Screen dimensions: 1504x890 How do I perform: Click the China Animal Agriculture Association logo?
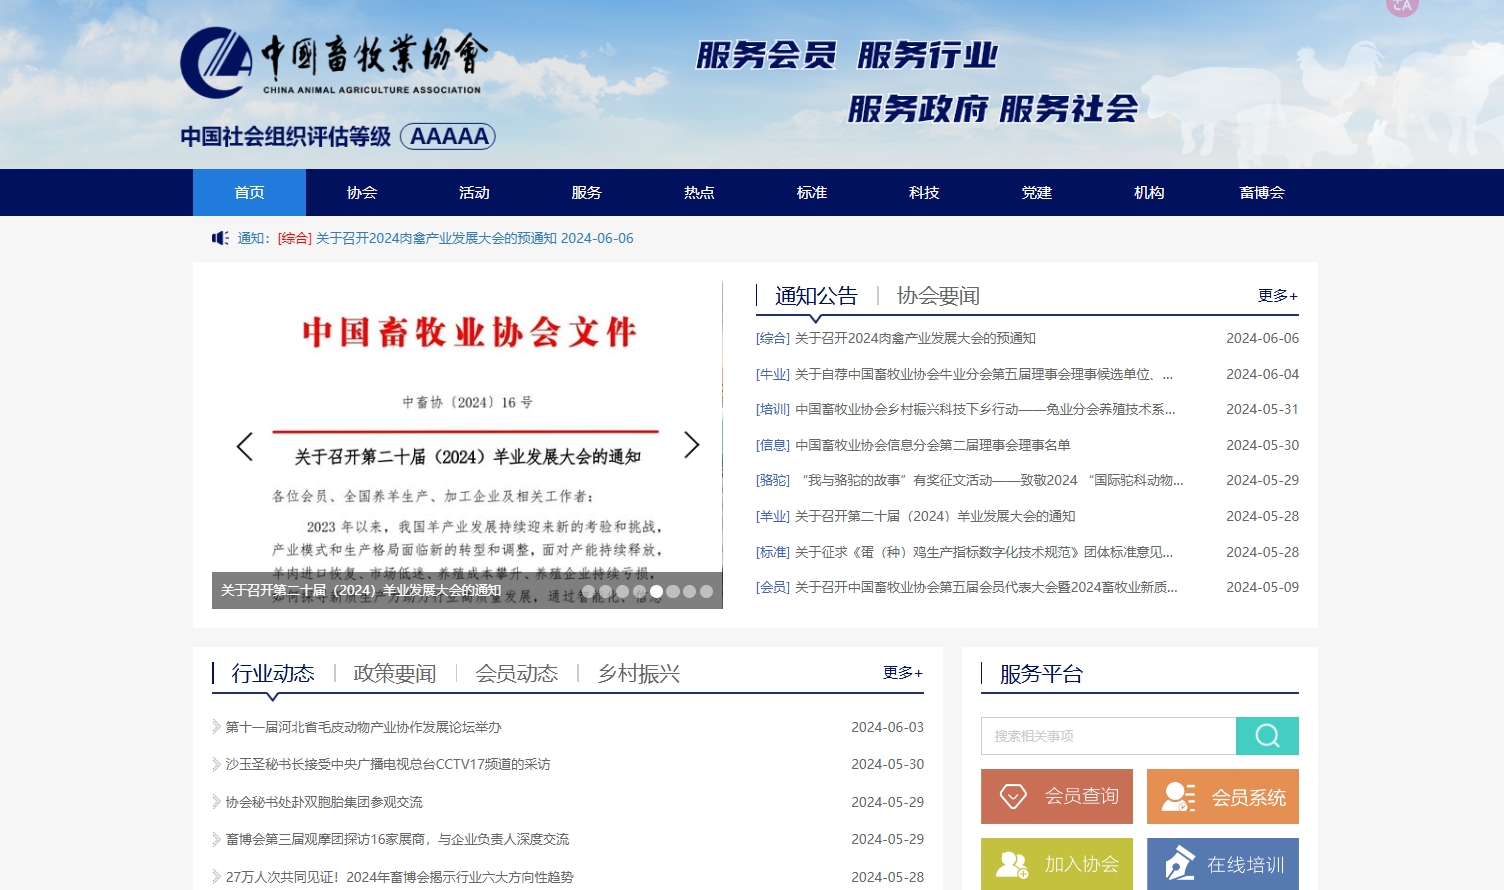tap(335, 62)
